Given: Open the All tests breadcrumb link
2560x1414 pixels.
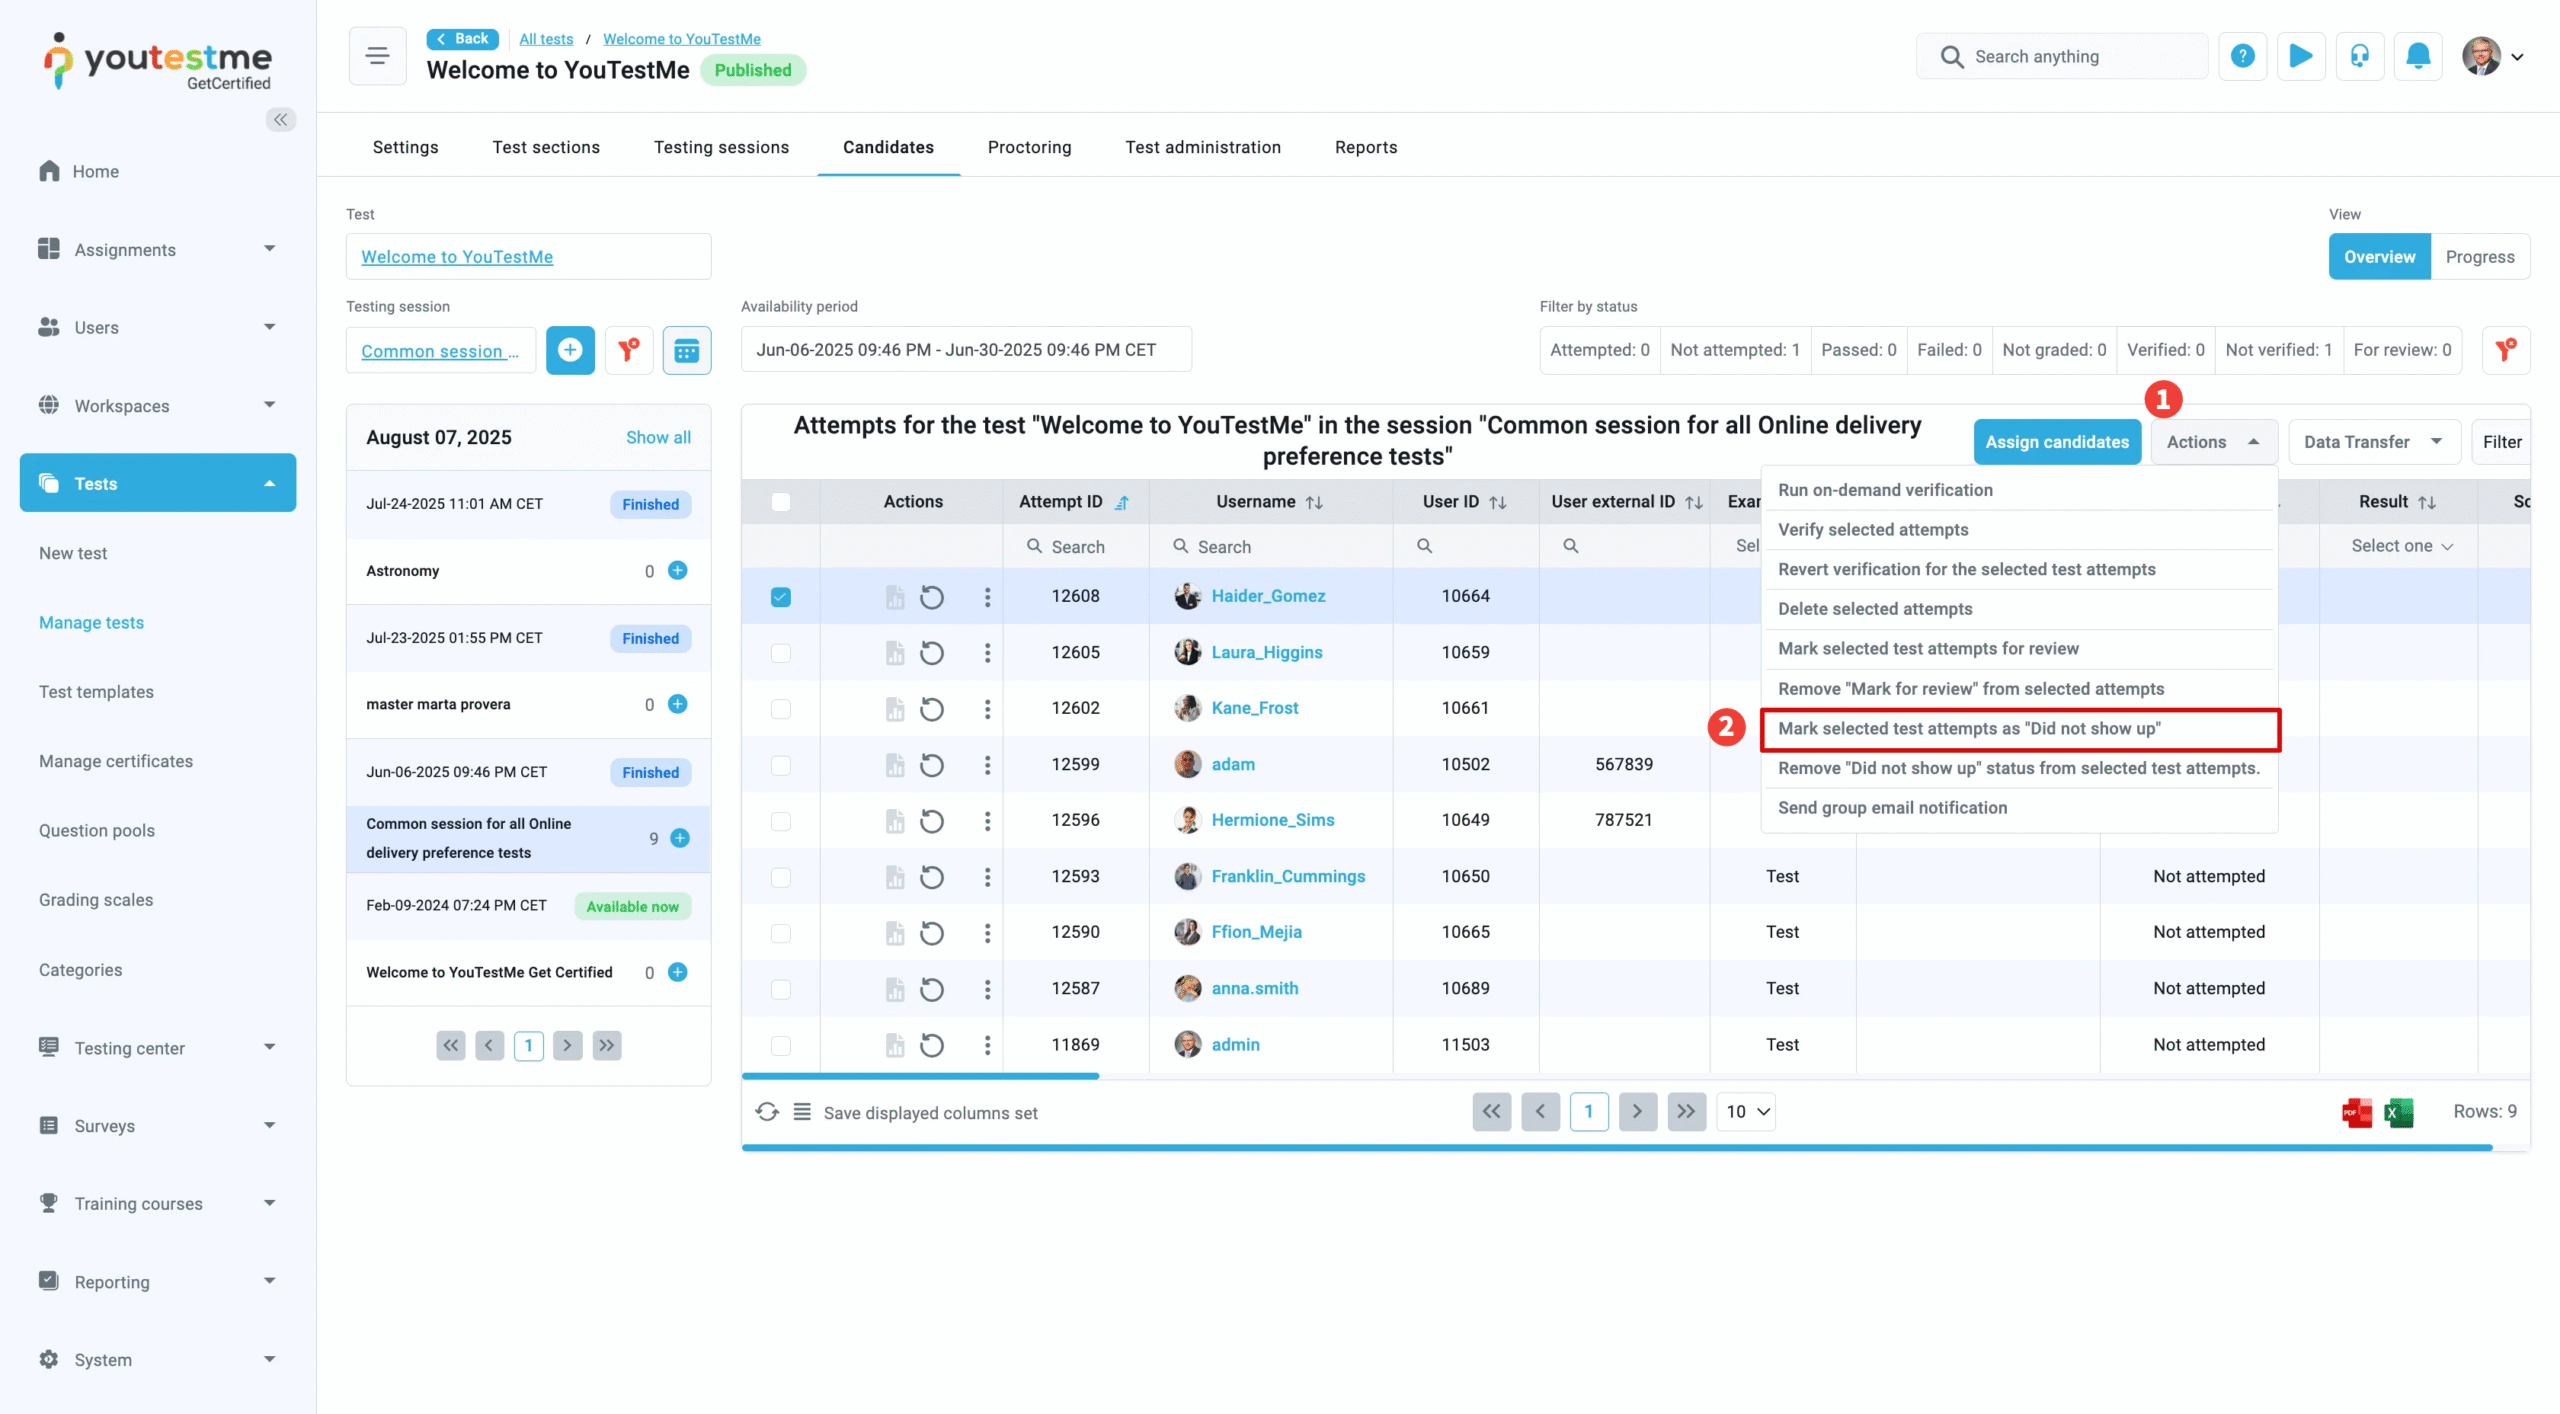Looking at the screenshot, I should pos(546,39).
